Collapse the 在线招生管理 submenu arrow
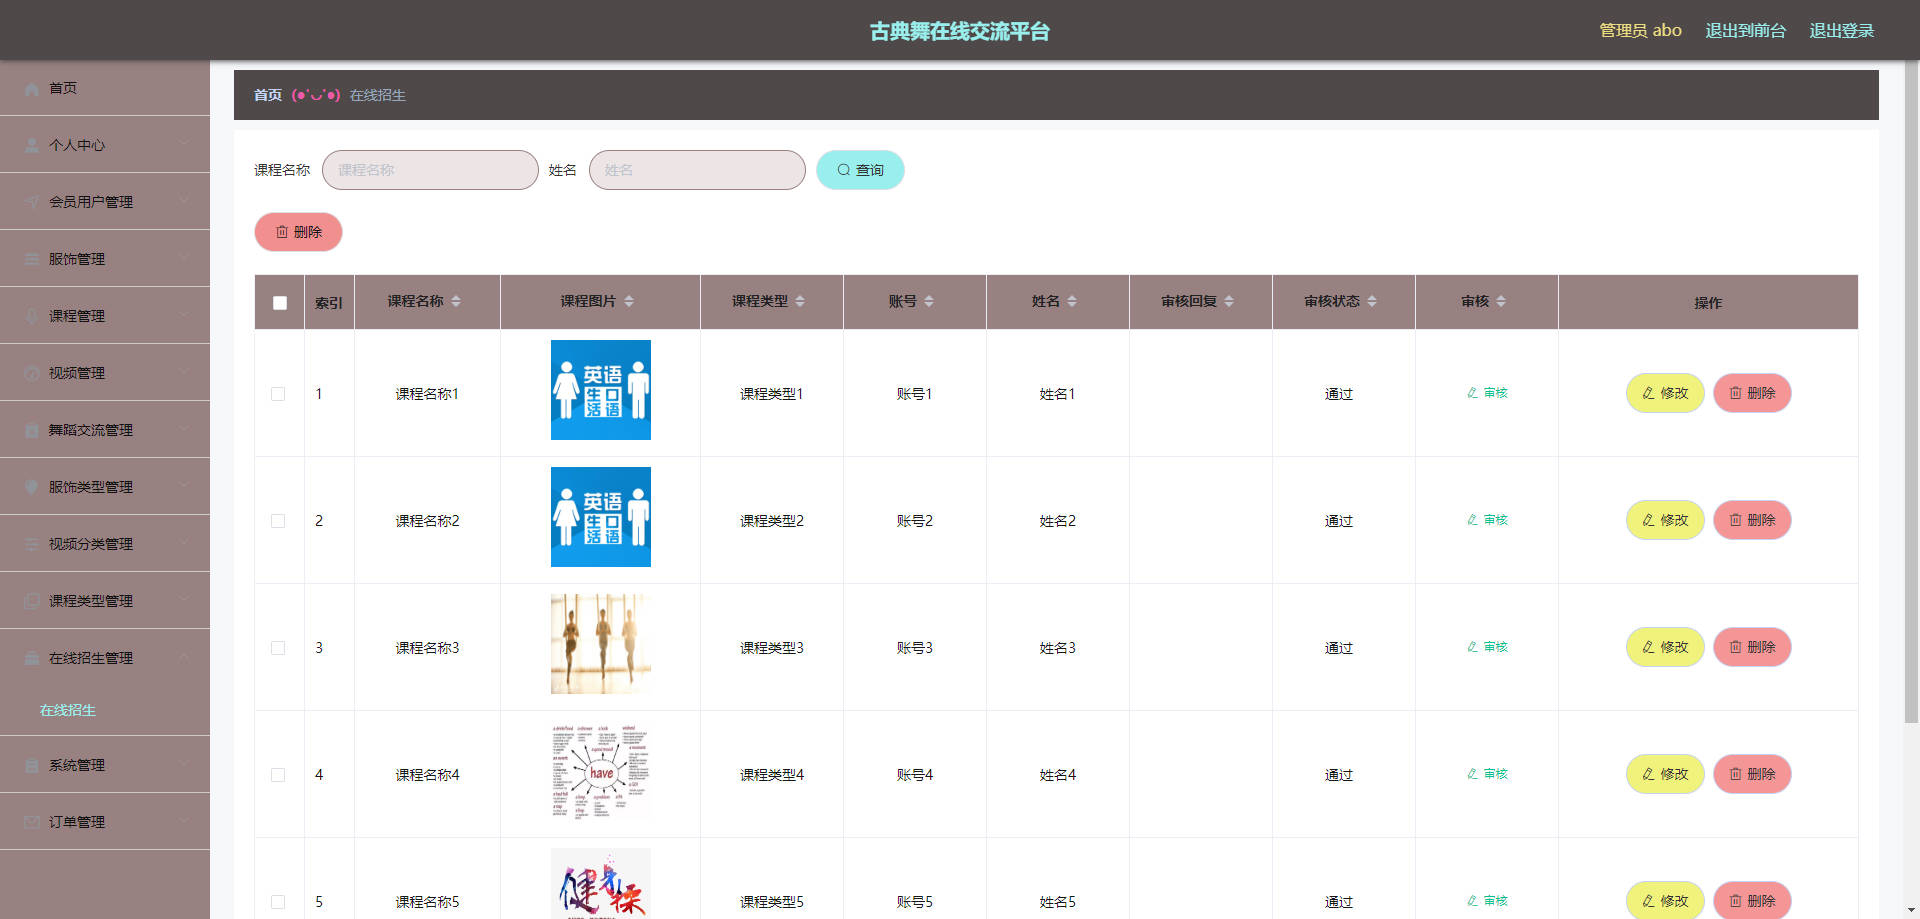 tap(184, 657)
